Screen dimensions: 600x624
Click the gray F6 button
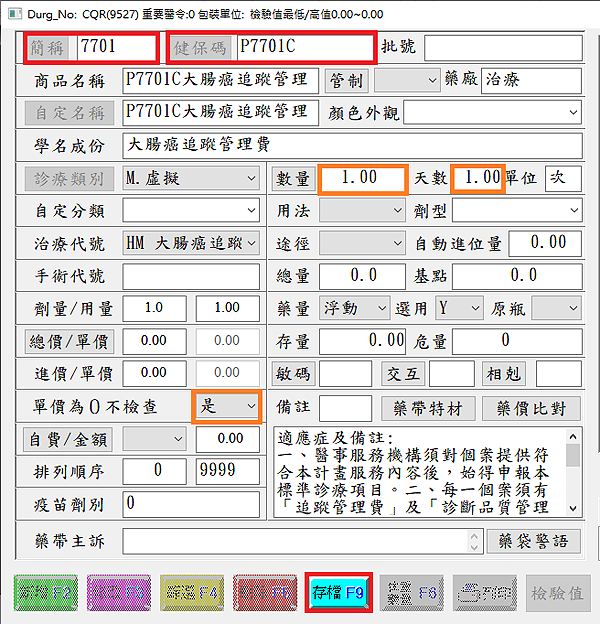412,592
